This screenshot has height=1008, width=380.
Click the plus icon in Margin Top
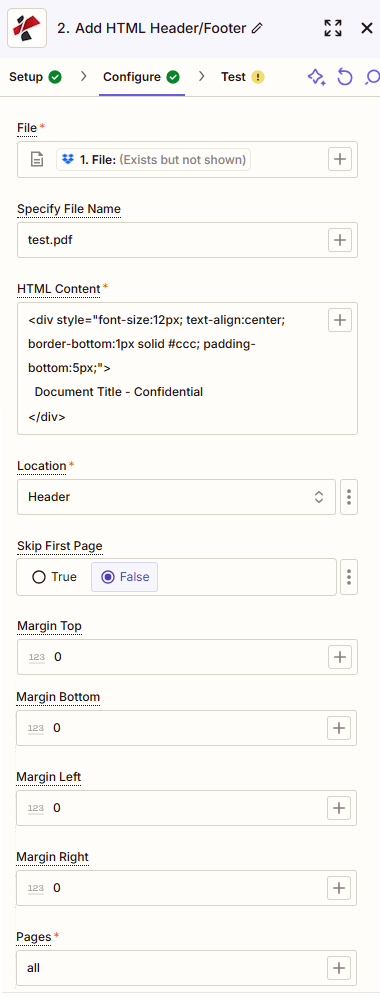pos(339,657)
